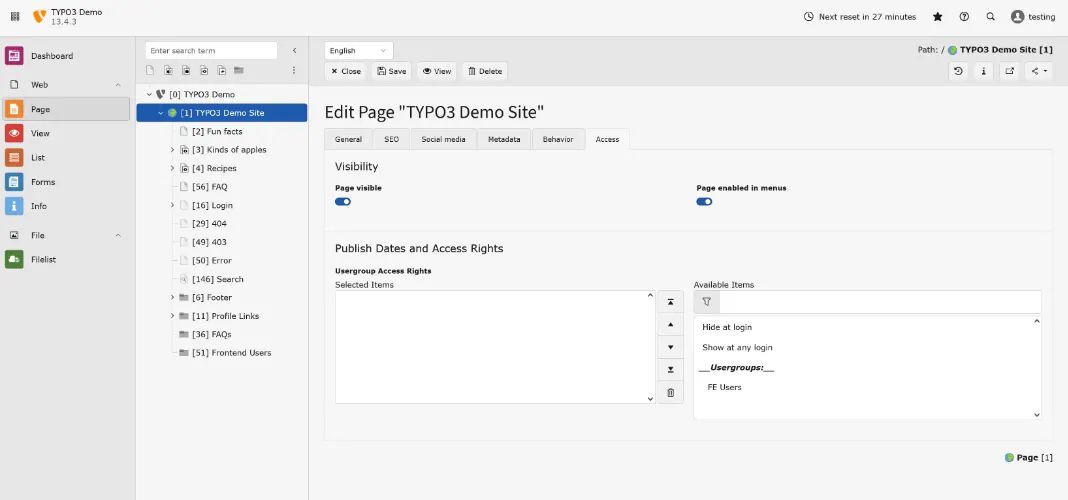
Task: Open the application grid menu icon
Action: click(x=15, y=16)
